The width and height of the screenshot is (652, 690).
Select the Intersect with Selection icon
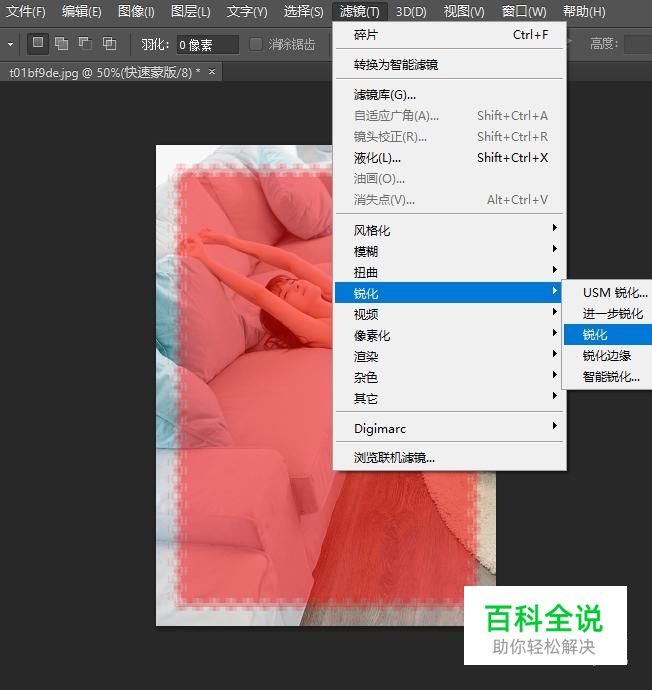[109, 44]
